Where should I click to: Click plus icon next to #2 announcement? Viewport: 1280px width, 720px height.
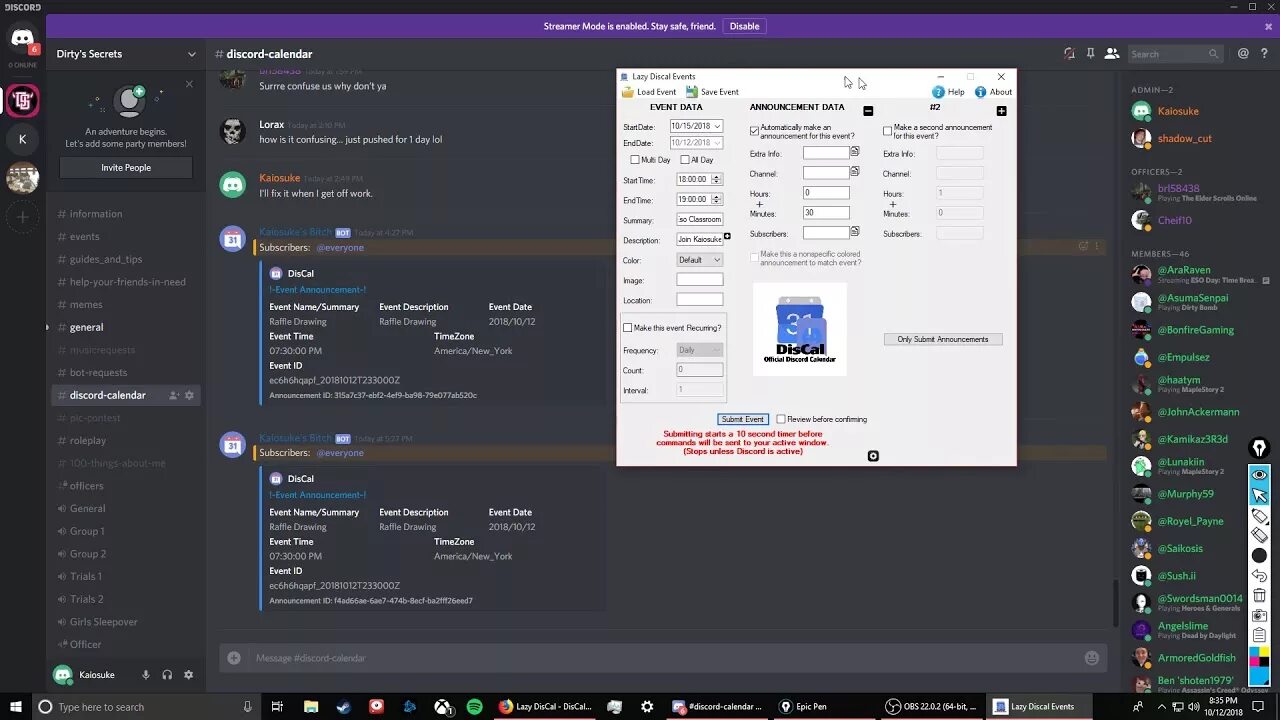coord(1001,111)
